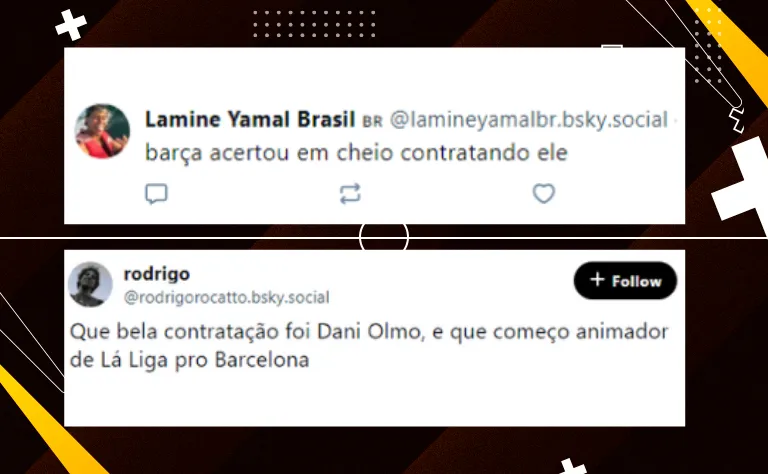The height and width of the screenshot is (474, 768).
Task: Click the center circle between the posts
Action: (x=384, y=237)
